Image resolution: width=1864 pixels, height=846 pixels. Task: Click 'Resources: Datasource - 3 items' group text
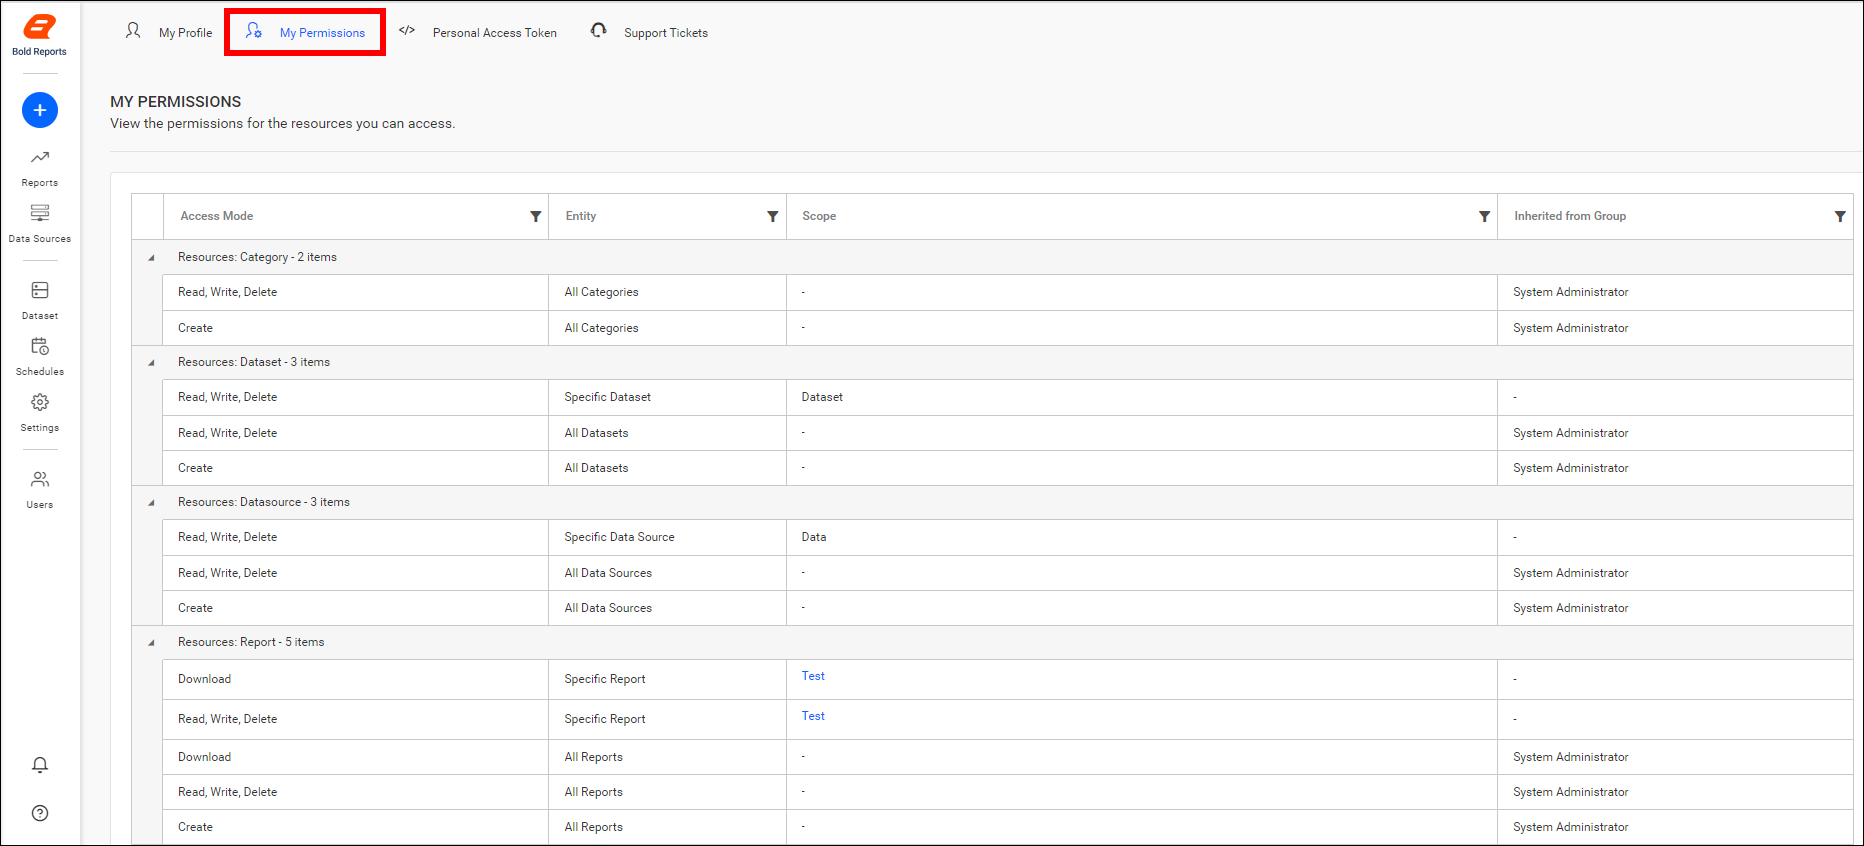pos(264,502)
